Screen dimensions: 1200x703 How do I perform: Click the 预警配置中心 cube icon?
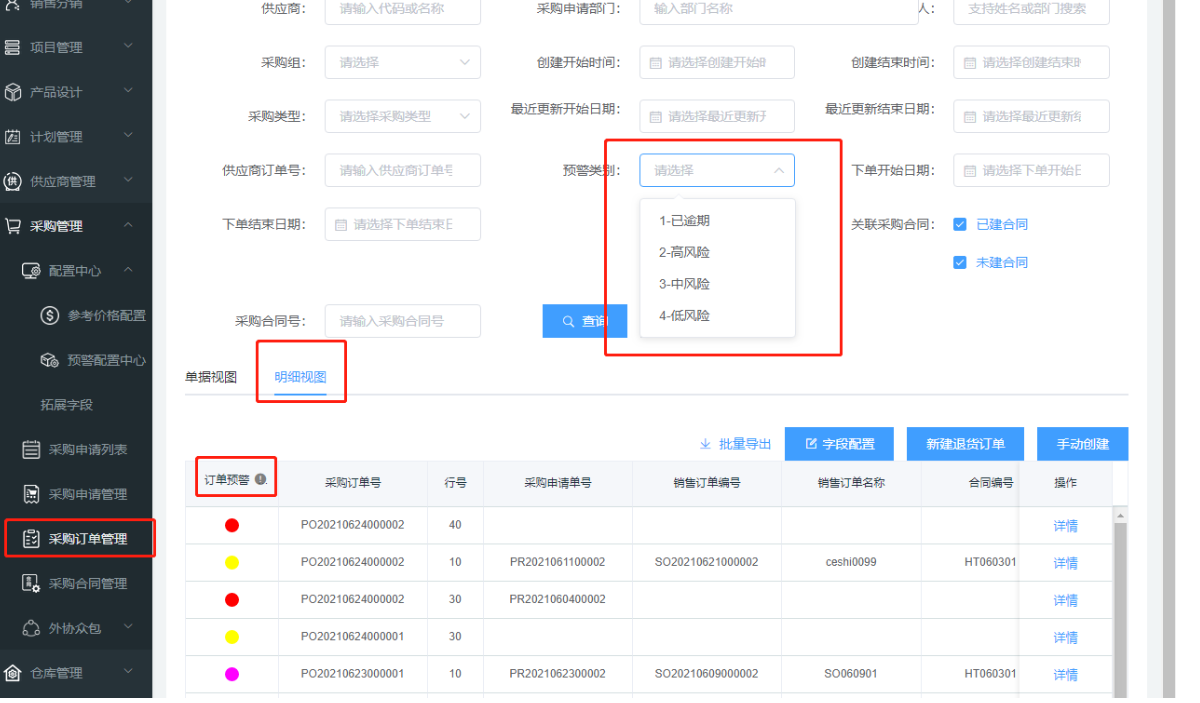click(50, 360)
